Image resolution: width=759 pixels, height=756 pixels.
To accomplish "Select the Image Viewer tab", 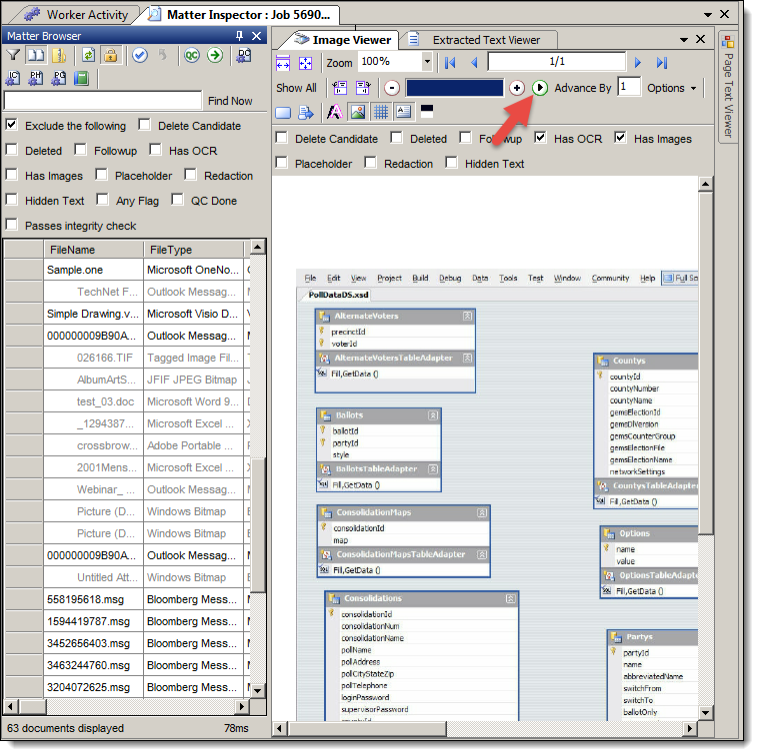I will (x=343, y=40).
